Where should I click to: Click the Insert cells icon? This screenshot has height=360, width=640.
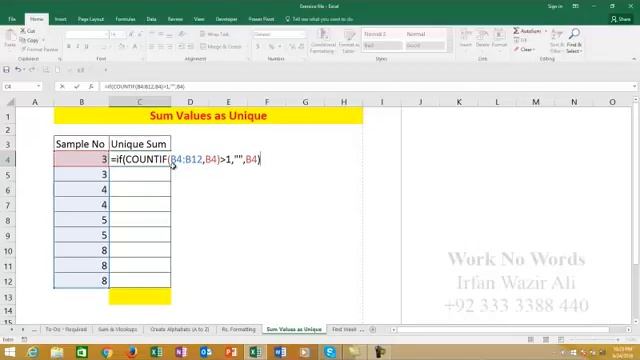(x=465, y=35)
